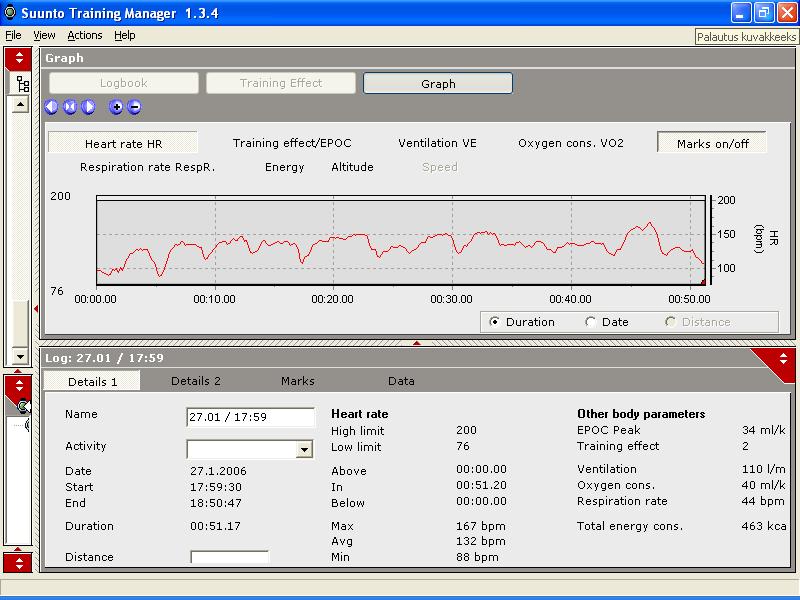Click the previous graph navigation arrow icon
The width and height of the screenshot is (800, 600).
point(52,107)
